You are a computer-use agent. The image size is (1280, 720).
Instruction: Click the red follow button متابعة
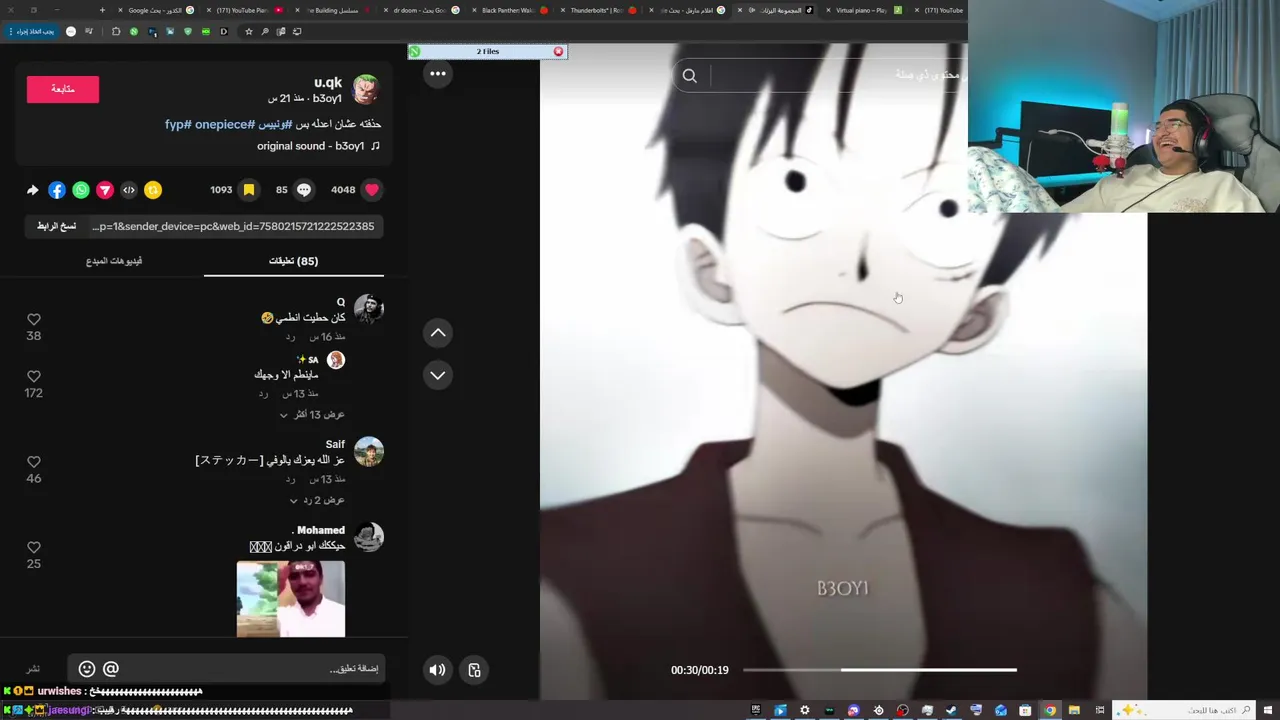click(63, 89)
